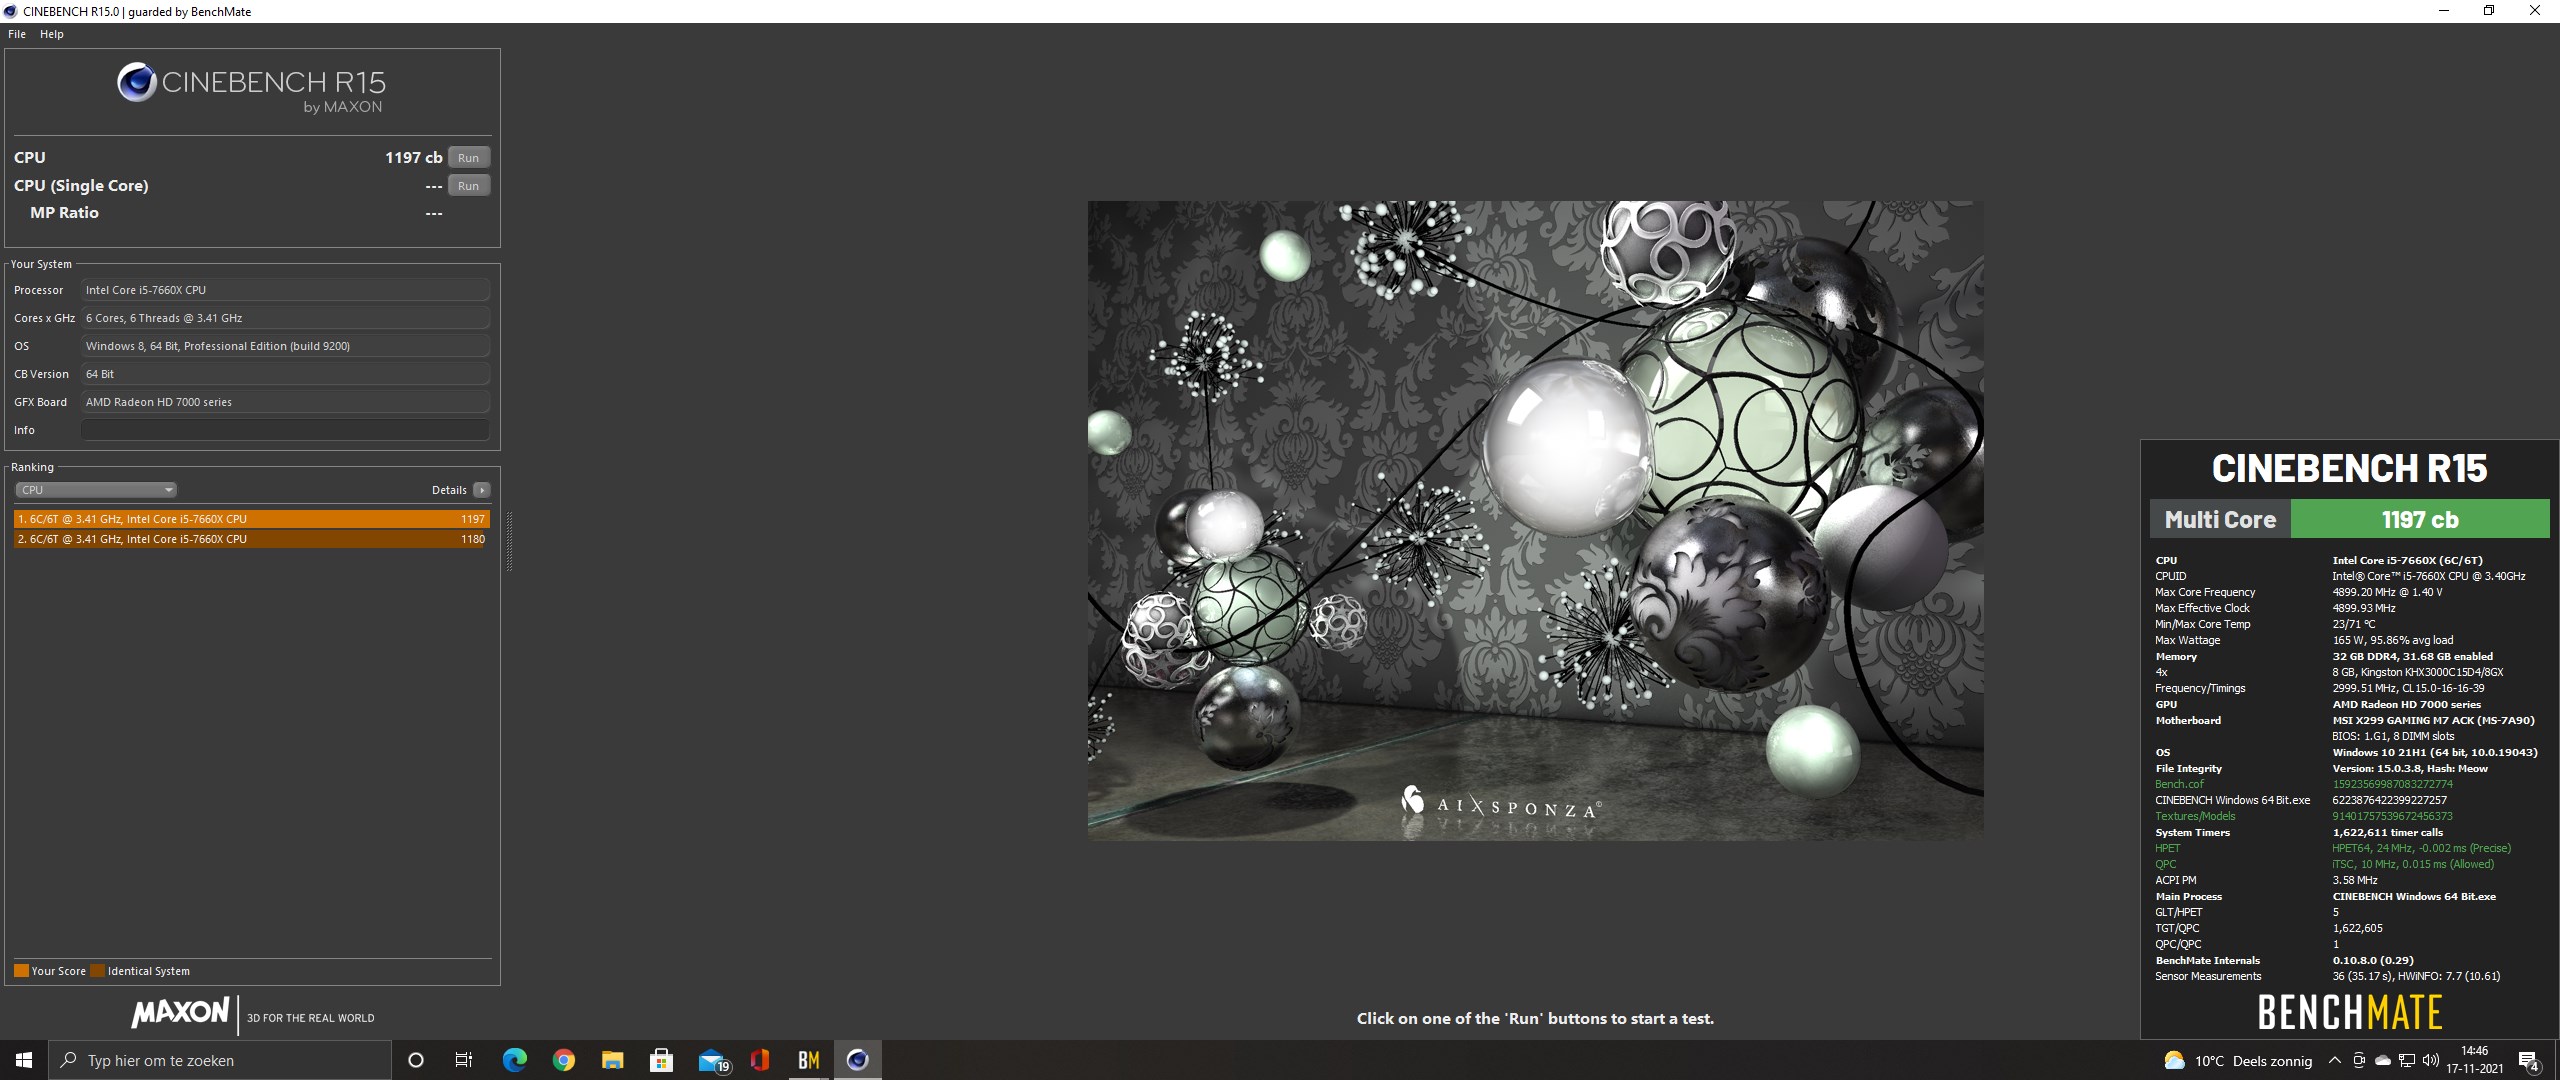Screen dimensions: 2560x1080
Task: Open Cortana circle icon
Action: [416, 1060]
